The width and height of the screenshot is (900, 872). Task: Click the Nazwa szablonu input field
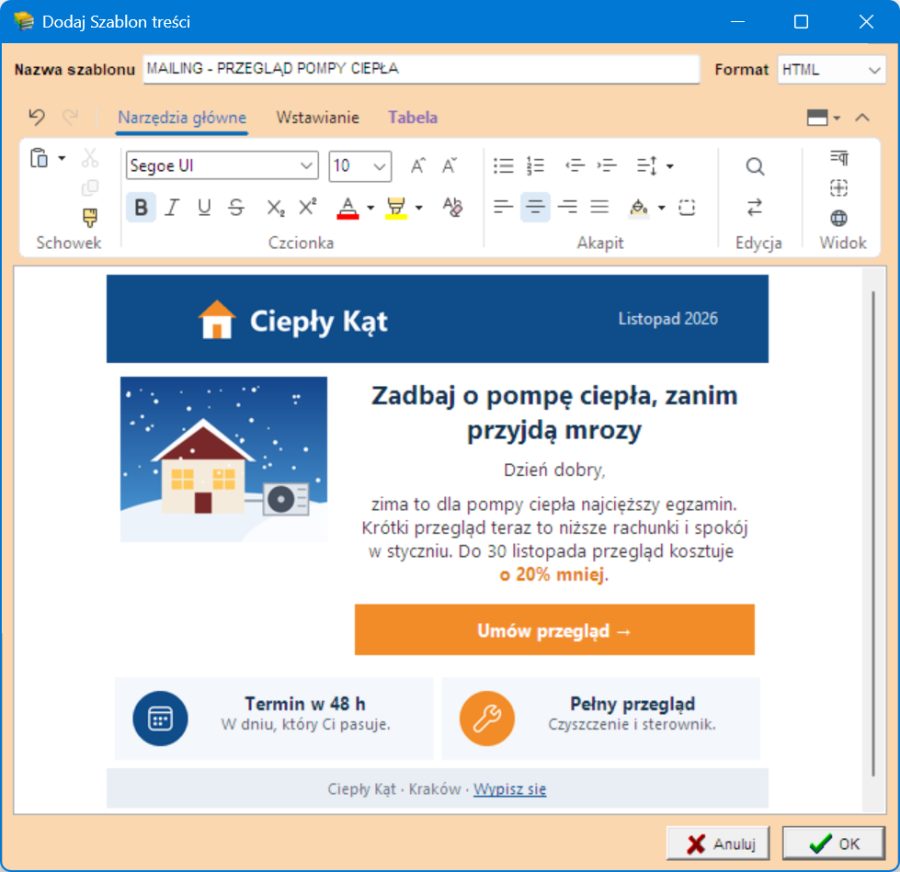click(421, 69)
